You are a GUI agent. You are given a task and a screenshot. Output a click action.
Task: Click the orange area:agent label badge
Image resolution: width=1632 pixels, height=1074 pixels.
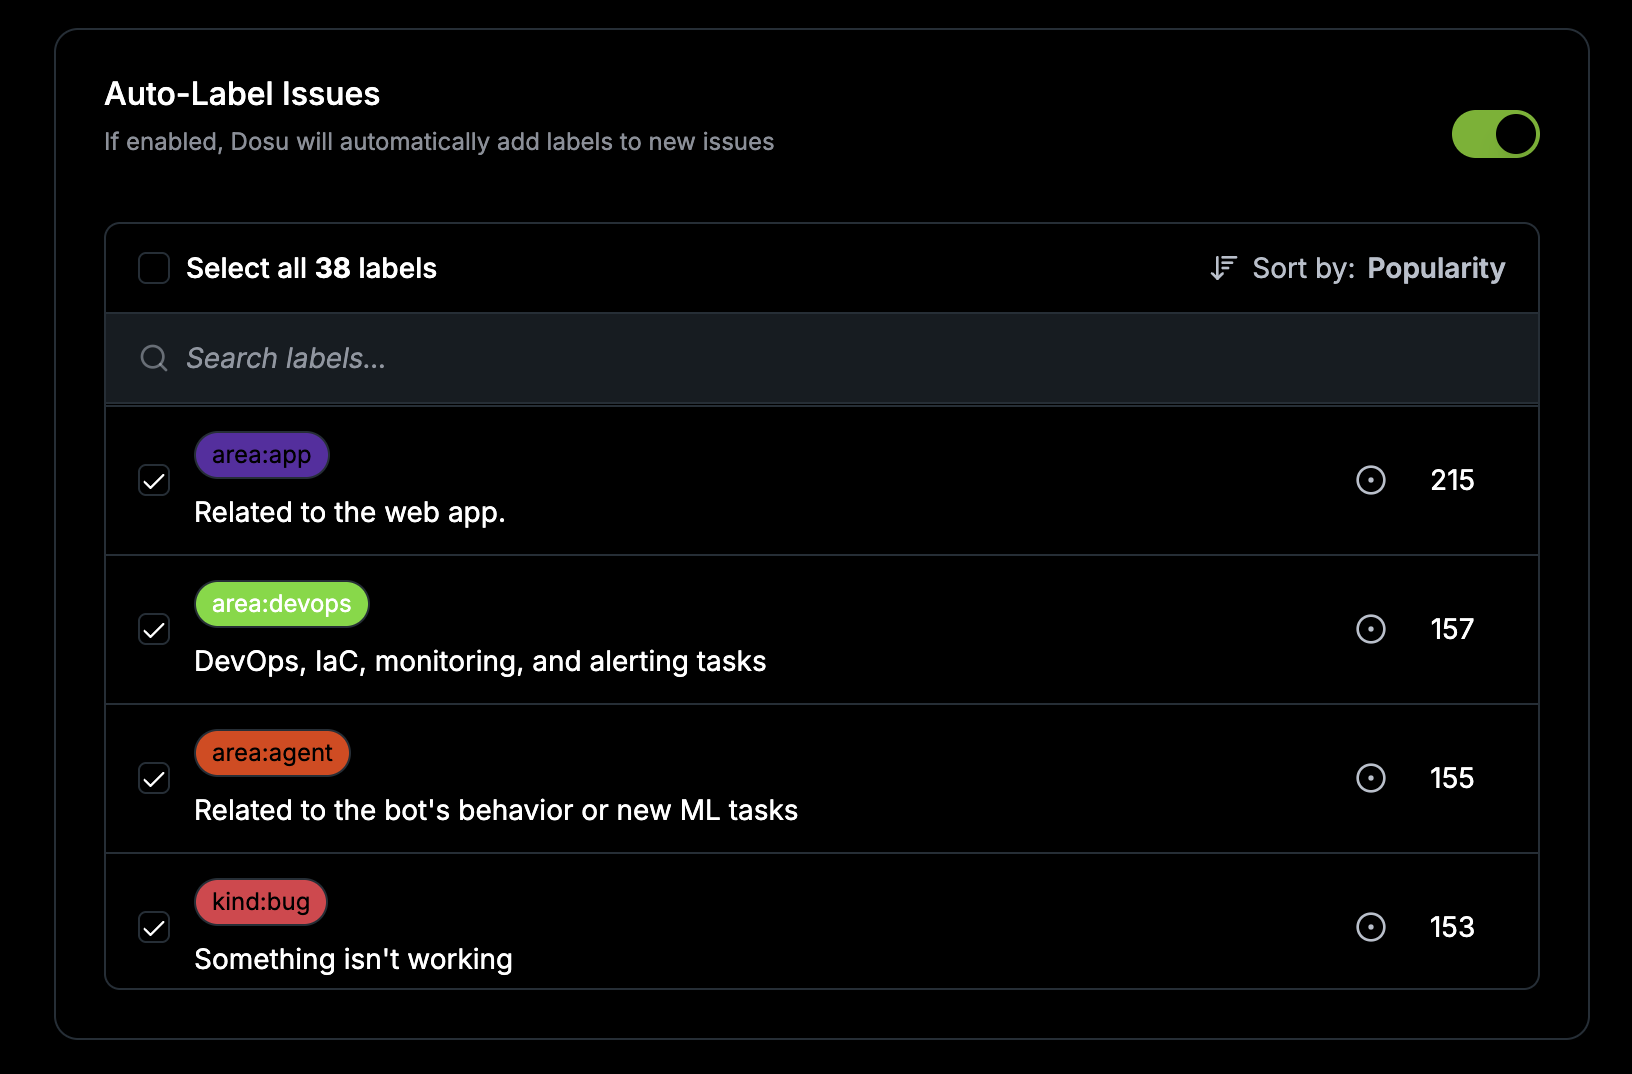coord(272,753)
